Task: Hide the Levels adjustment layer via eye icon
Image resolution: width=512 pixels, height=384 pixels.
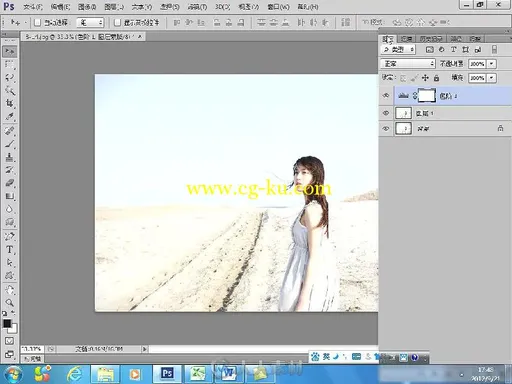Action: point(386,96)
